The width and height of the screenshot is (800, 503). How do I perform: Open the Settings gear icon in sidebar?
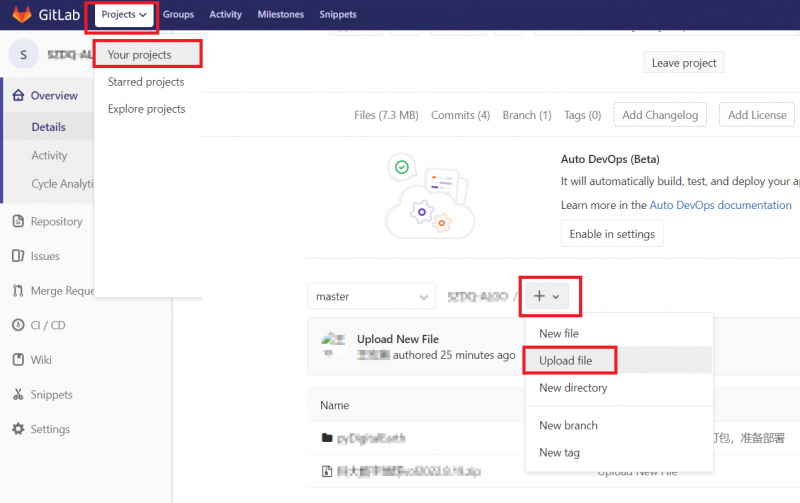coord(18,430)
